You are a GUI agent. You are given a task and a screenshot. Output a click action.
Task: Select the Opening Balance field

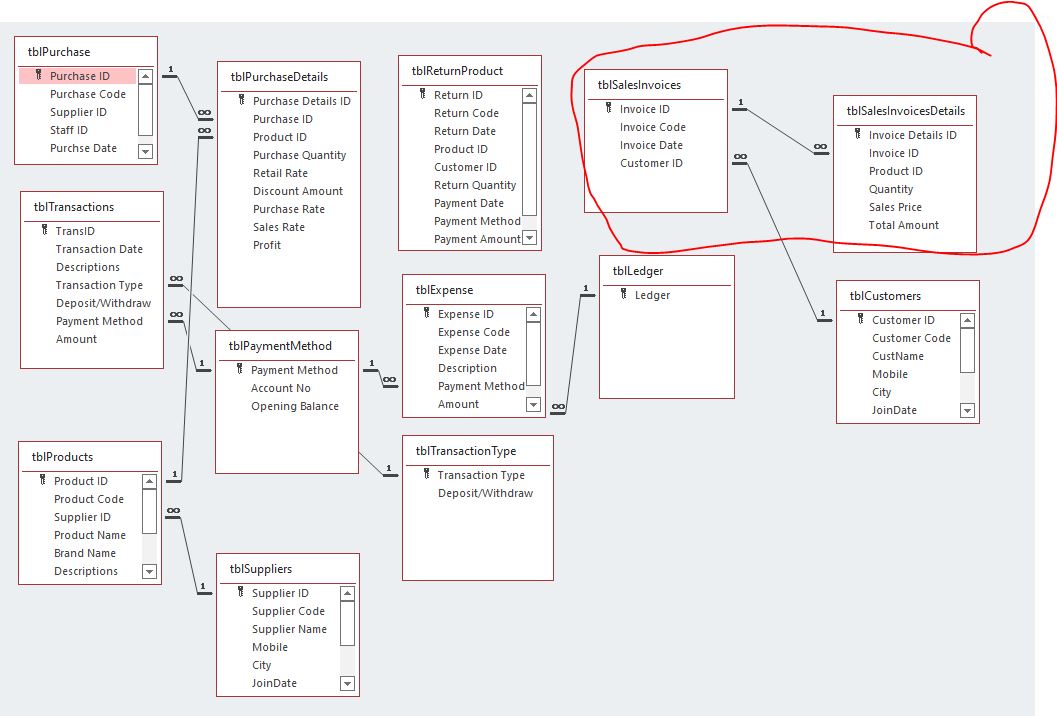[295, 406]
